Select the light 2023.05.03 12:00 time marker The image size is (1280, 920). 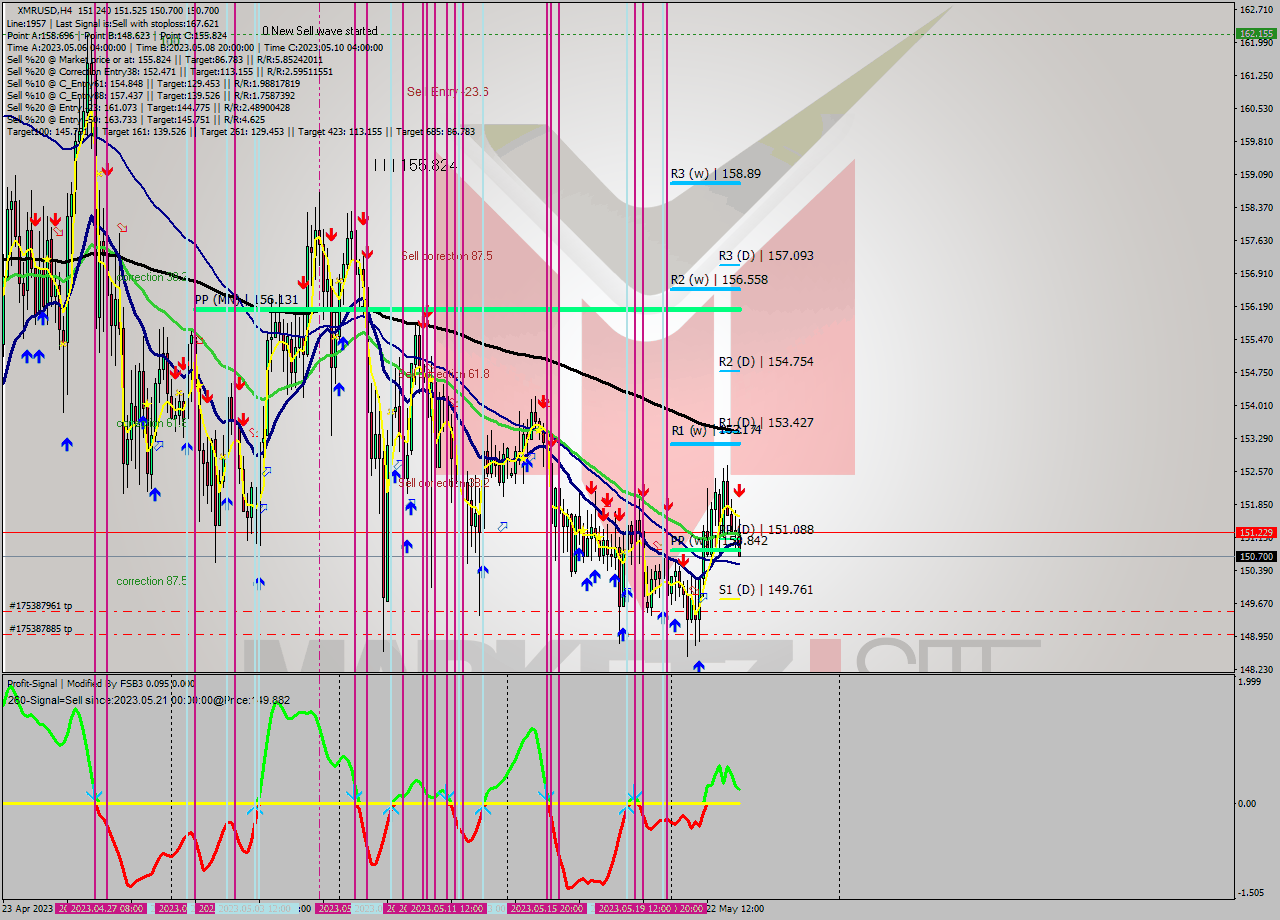pyautogui.click(x=256, y=908)
